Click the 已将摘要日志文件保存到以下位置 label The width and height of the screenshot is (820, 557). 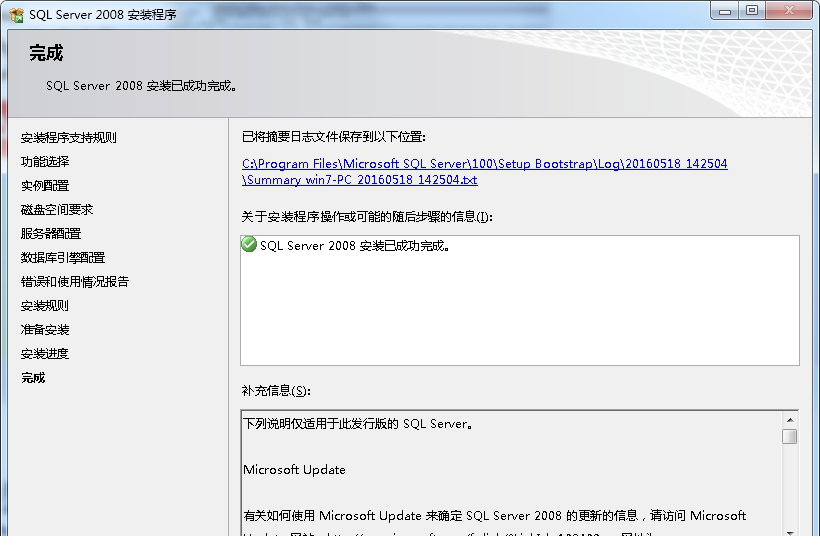(334, 137)
